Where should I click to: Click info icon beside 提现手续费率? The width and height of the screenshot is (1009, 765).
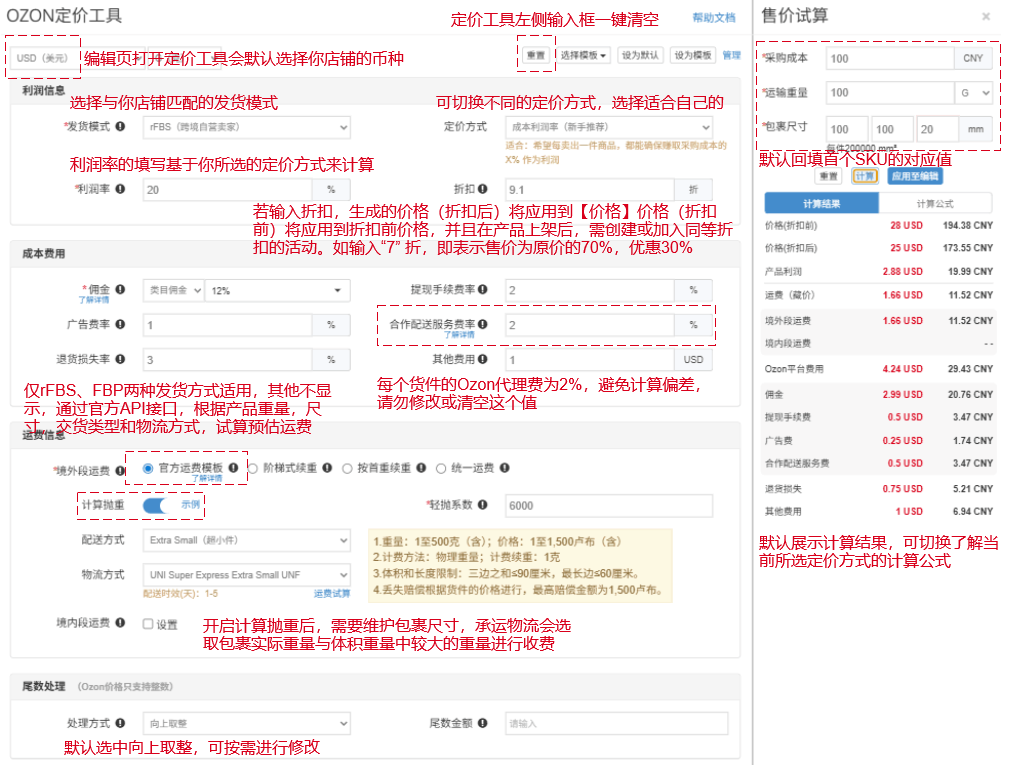click(x=483, y=290)
